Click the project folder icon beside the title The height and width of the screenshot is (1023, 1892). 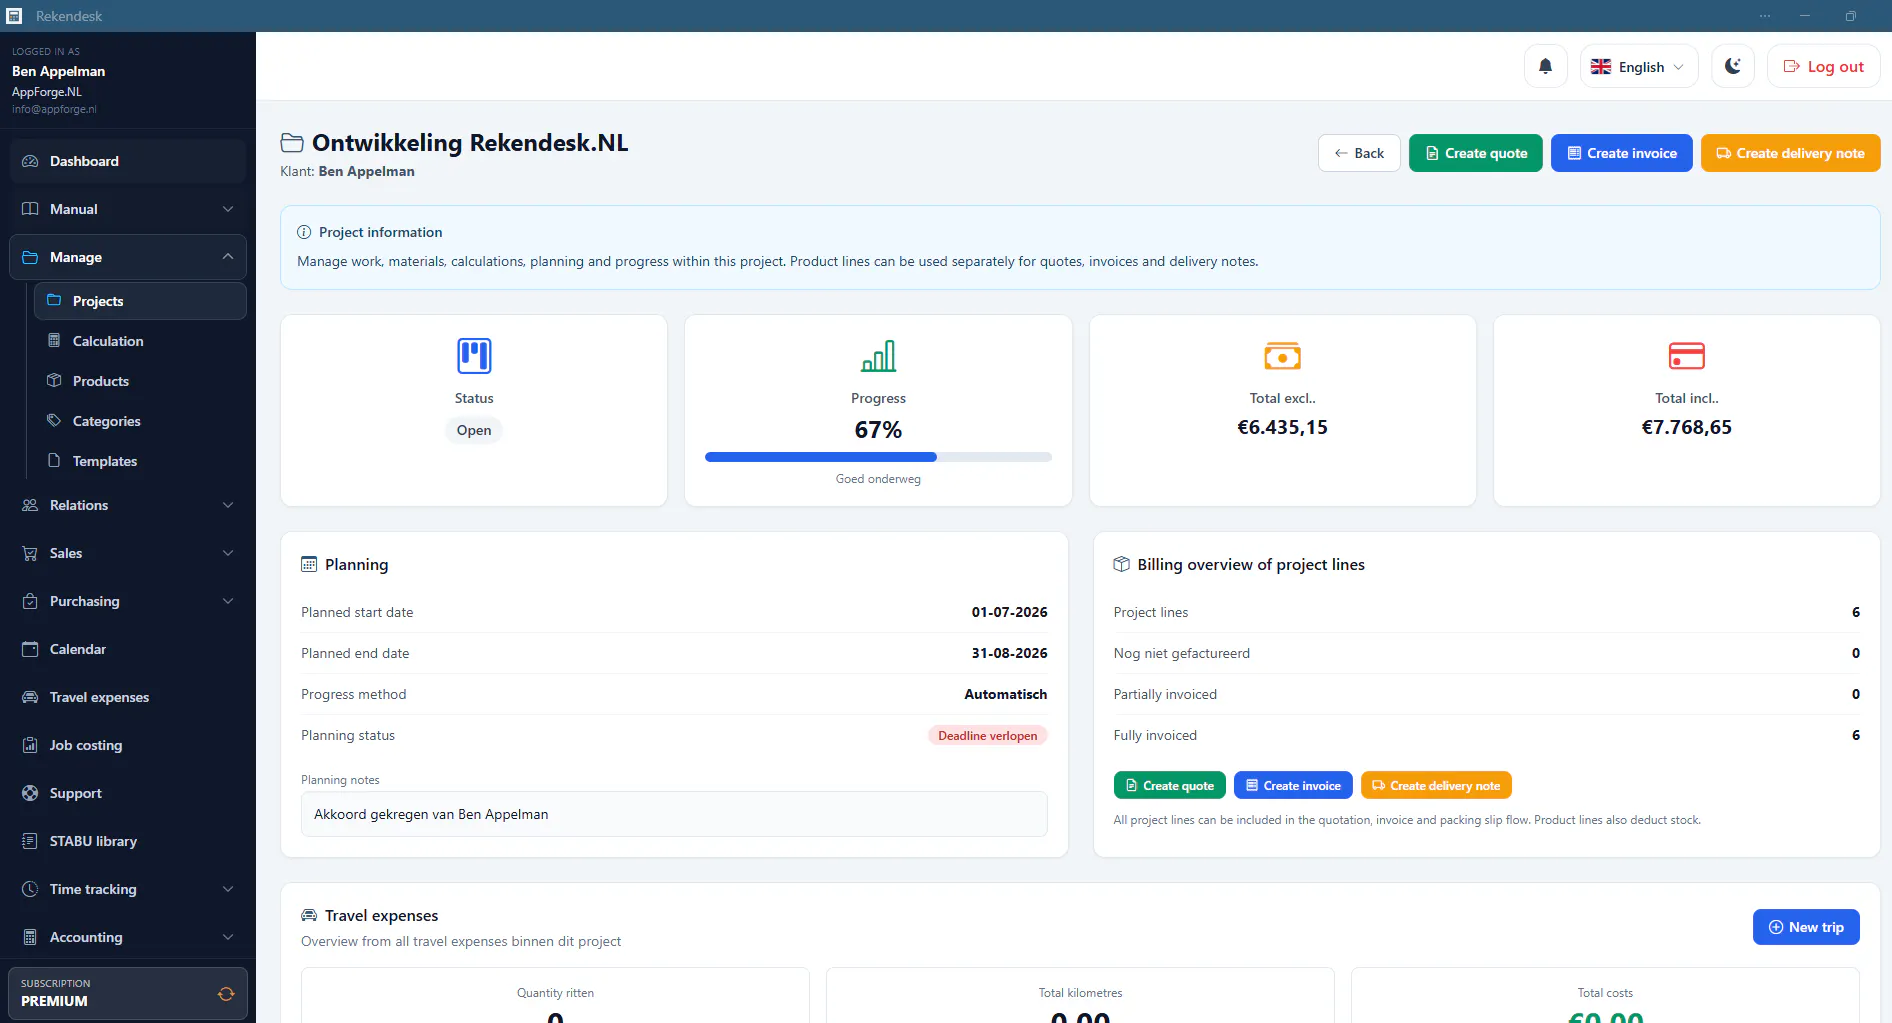(292, 143)
